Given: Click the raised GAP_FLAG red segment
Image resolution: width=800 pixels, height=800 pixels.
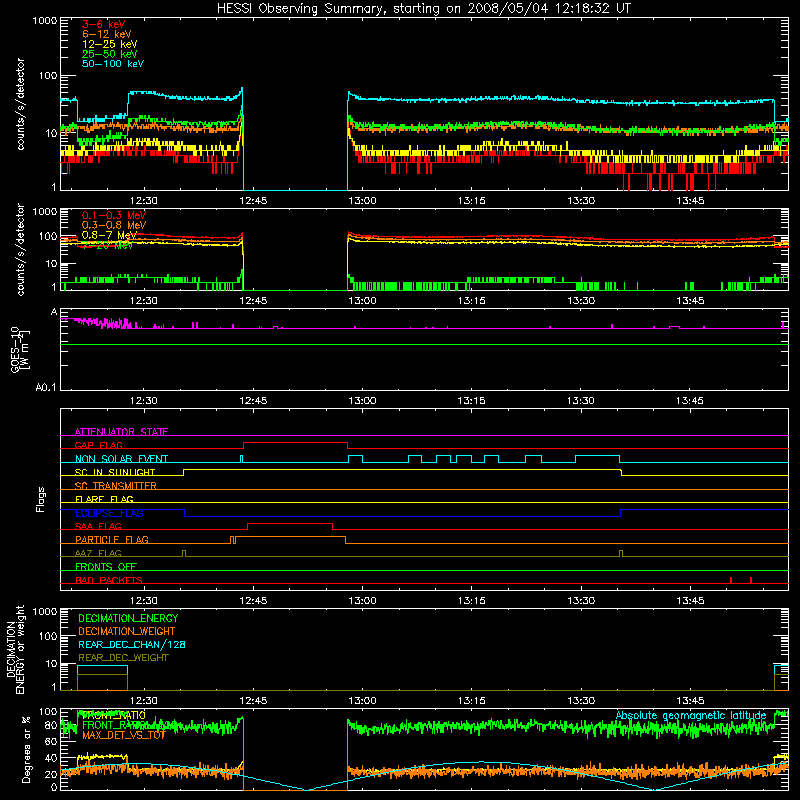Looking at the screenshot, I should tap(295, 443).
